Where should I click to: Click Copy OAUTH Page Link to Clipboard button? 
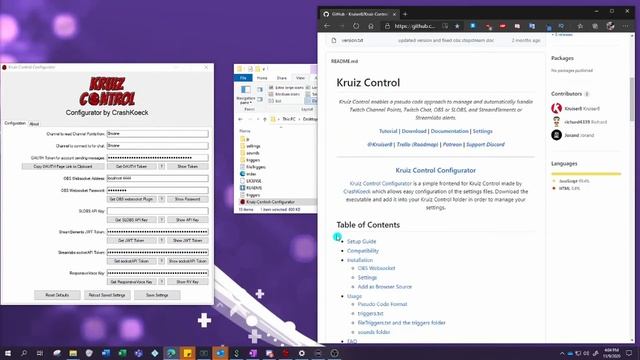tap(63, 167)
